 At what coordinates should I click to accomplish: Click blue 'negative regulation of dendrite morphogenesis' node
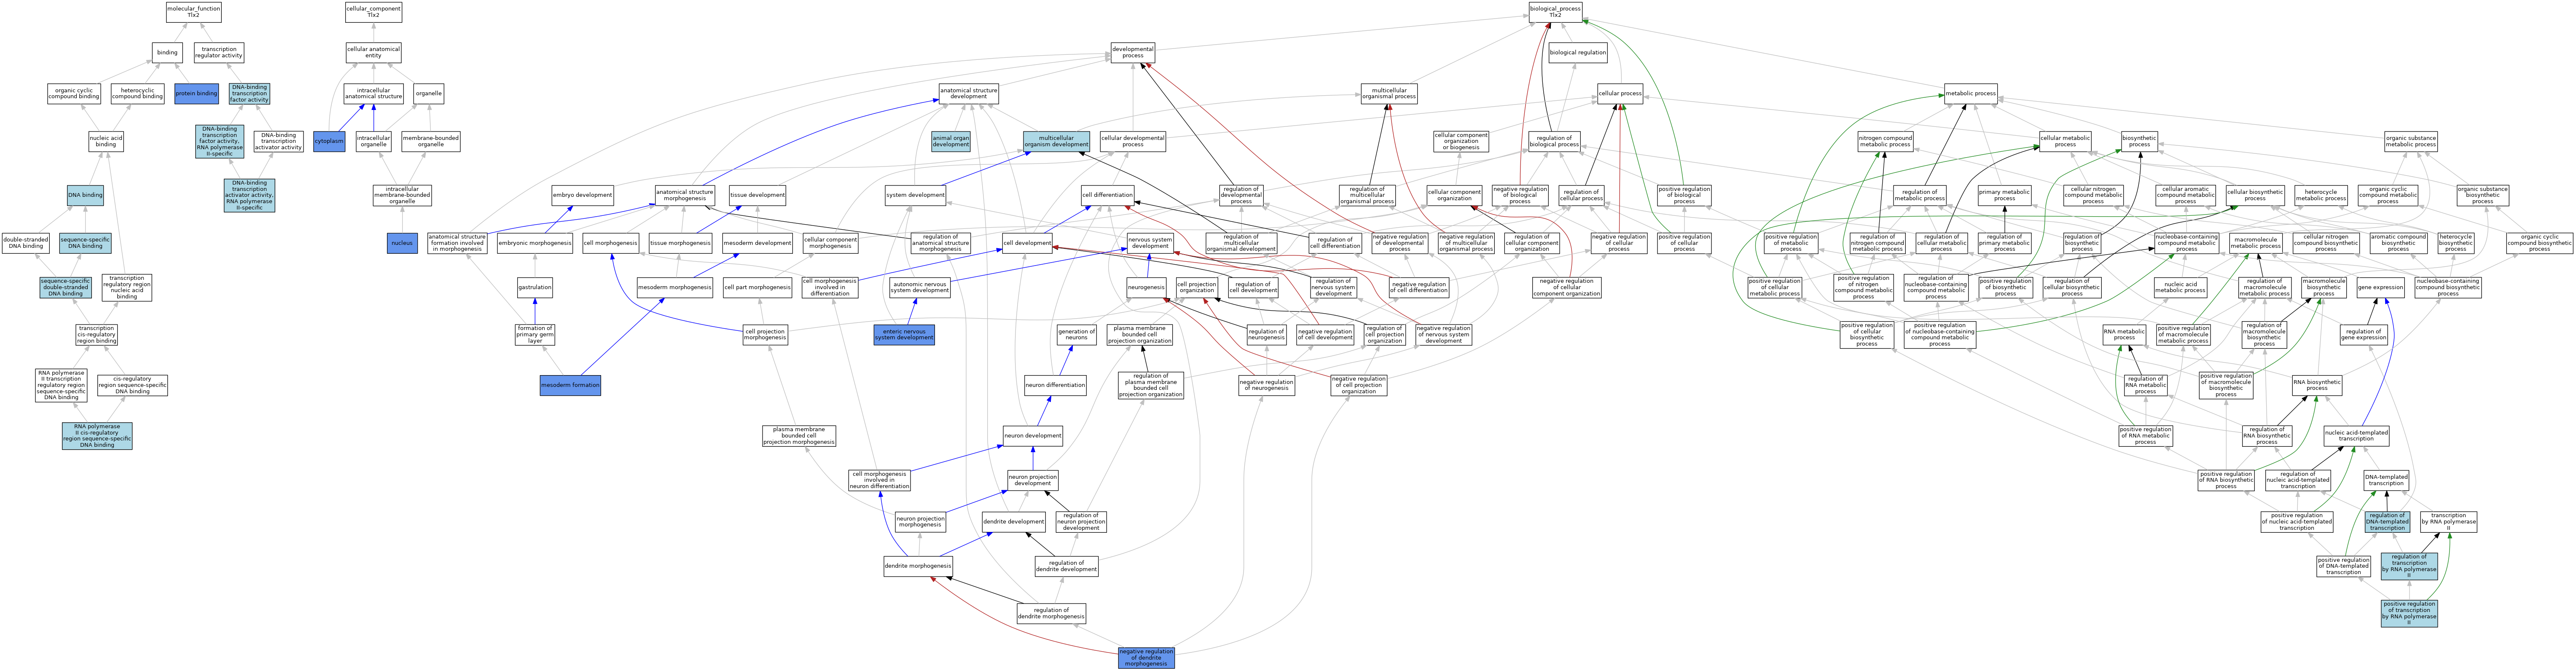coord(1146,658)
